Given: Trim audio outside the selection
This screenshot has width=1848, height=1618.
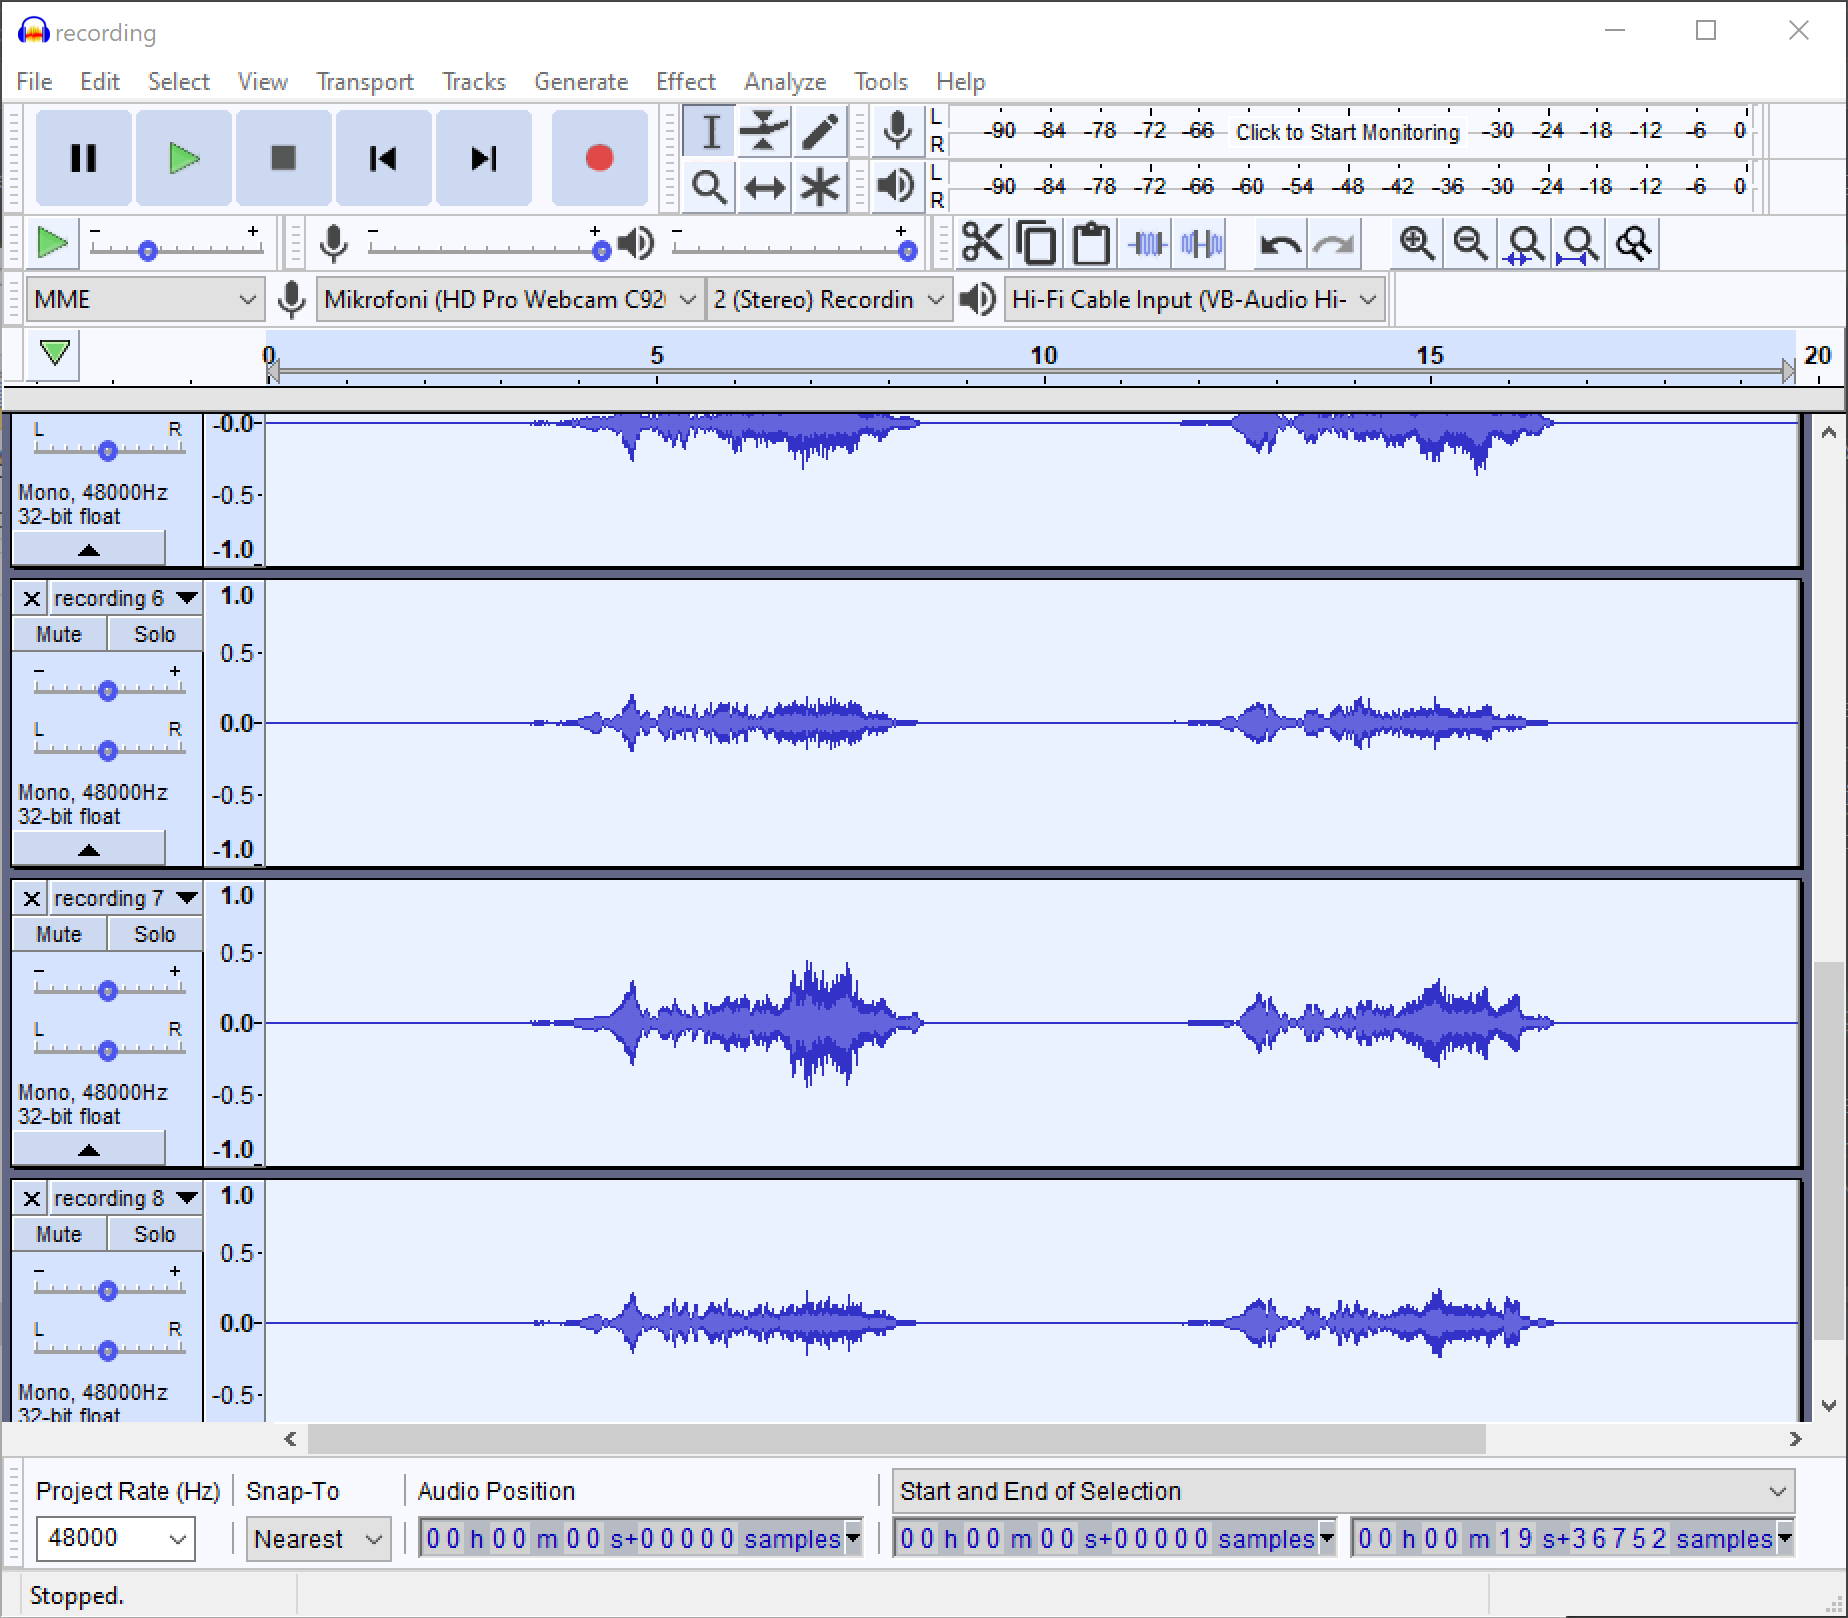Looking at the screenshot, I should pos(1147,243).
